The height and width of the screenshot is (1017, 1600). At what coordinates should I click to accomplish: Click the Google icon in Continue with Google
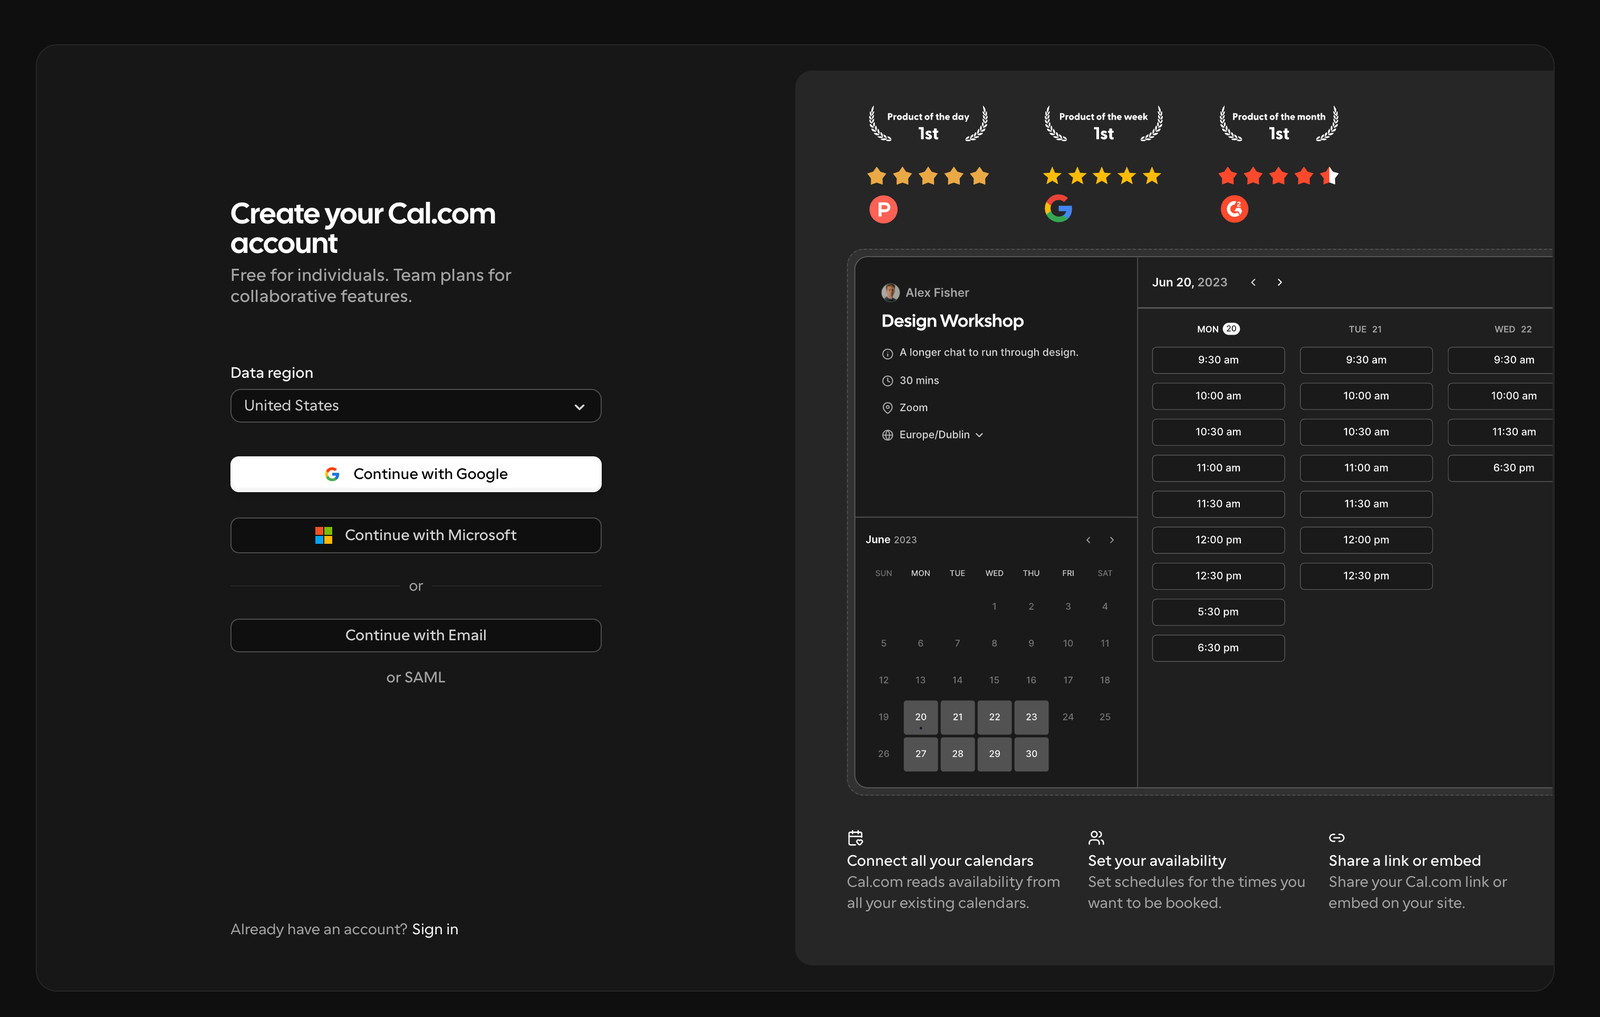click(332, 474)
